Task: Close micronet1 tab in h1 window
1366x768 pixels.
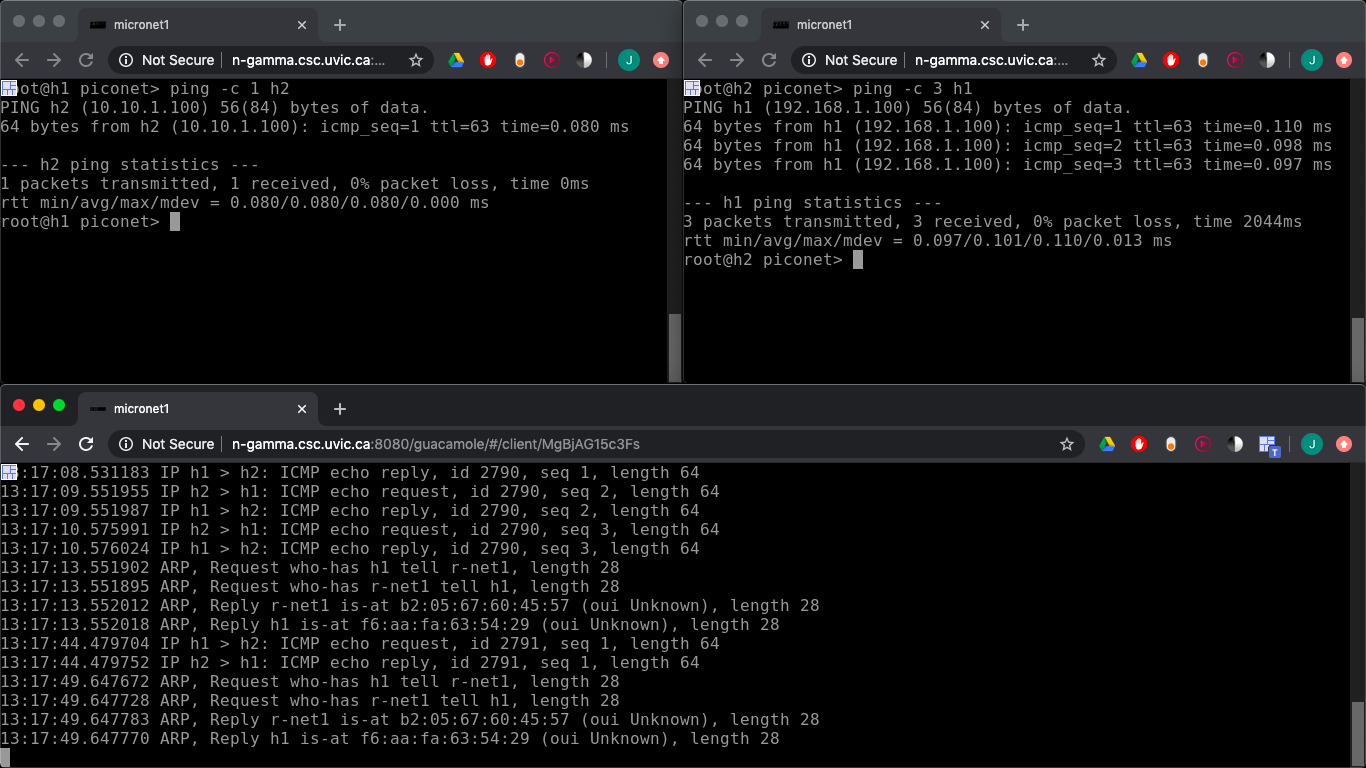Action: tap(302, 25)
